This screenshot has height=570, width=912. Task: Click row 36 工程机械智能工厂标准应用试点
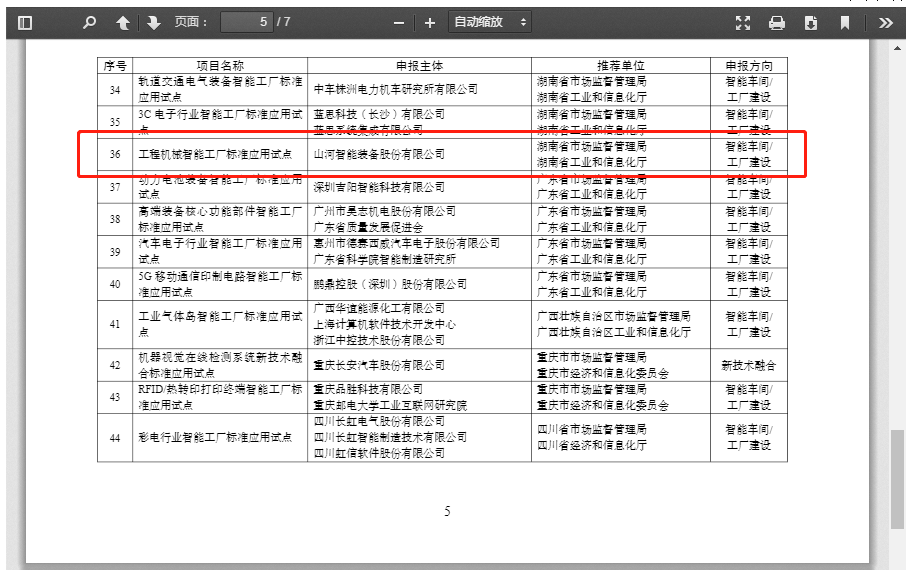click(215, 154)
